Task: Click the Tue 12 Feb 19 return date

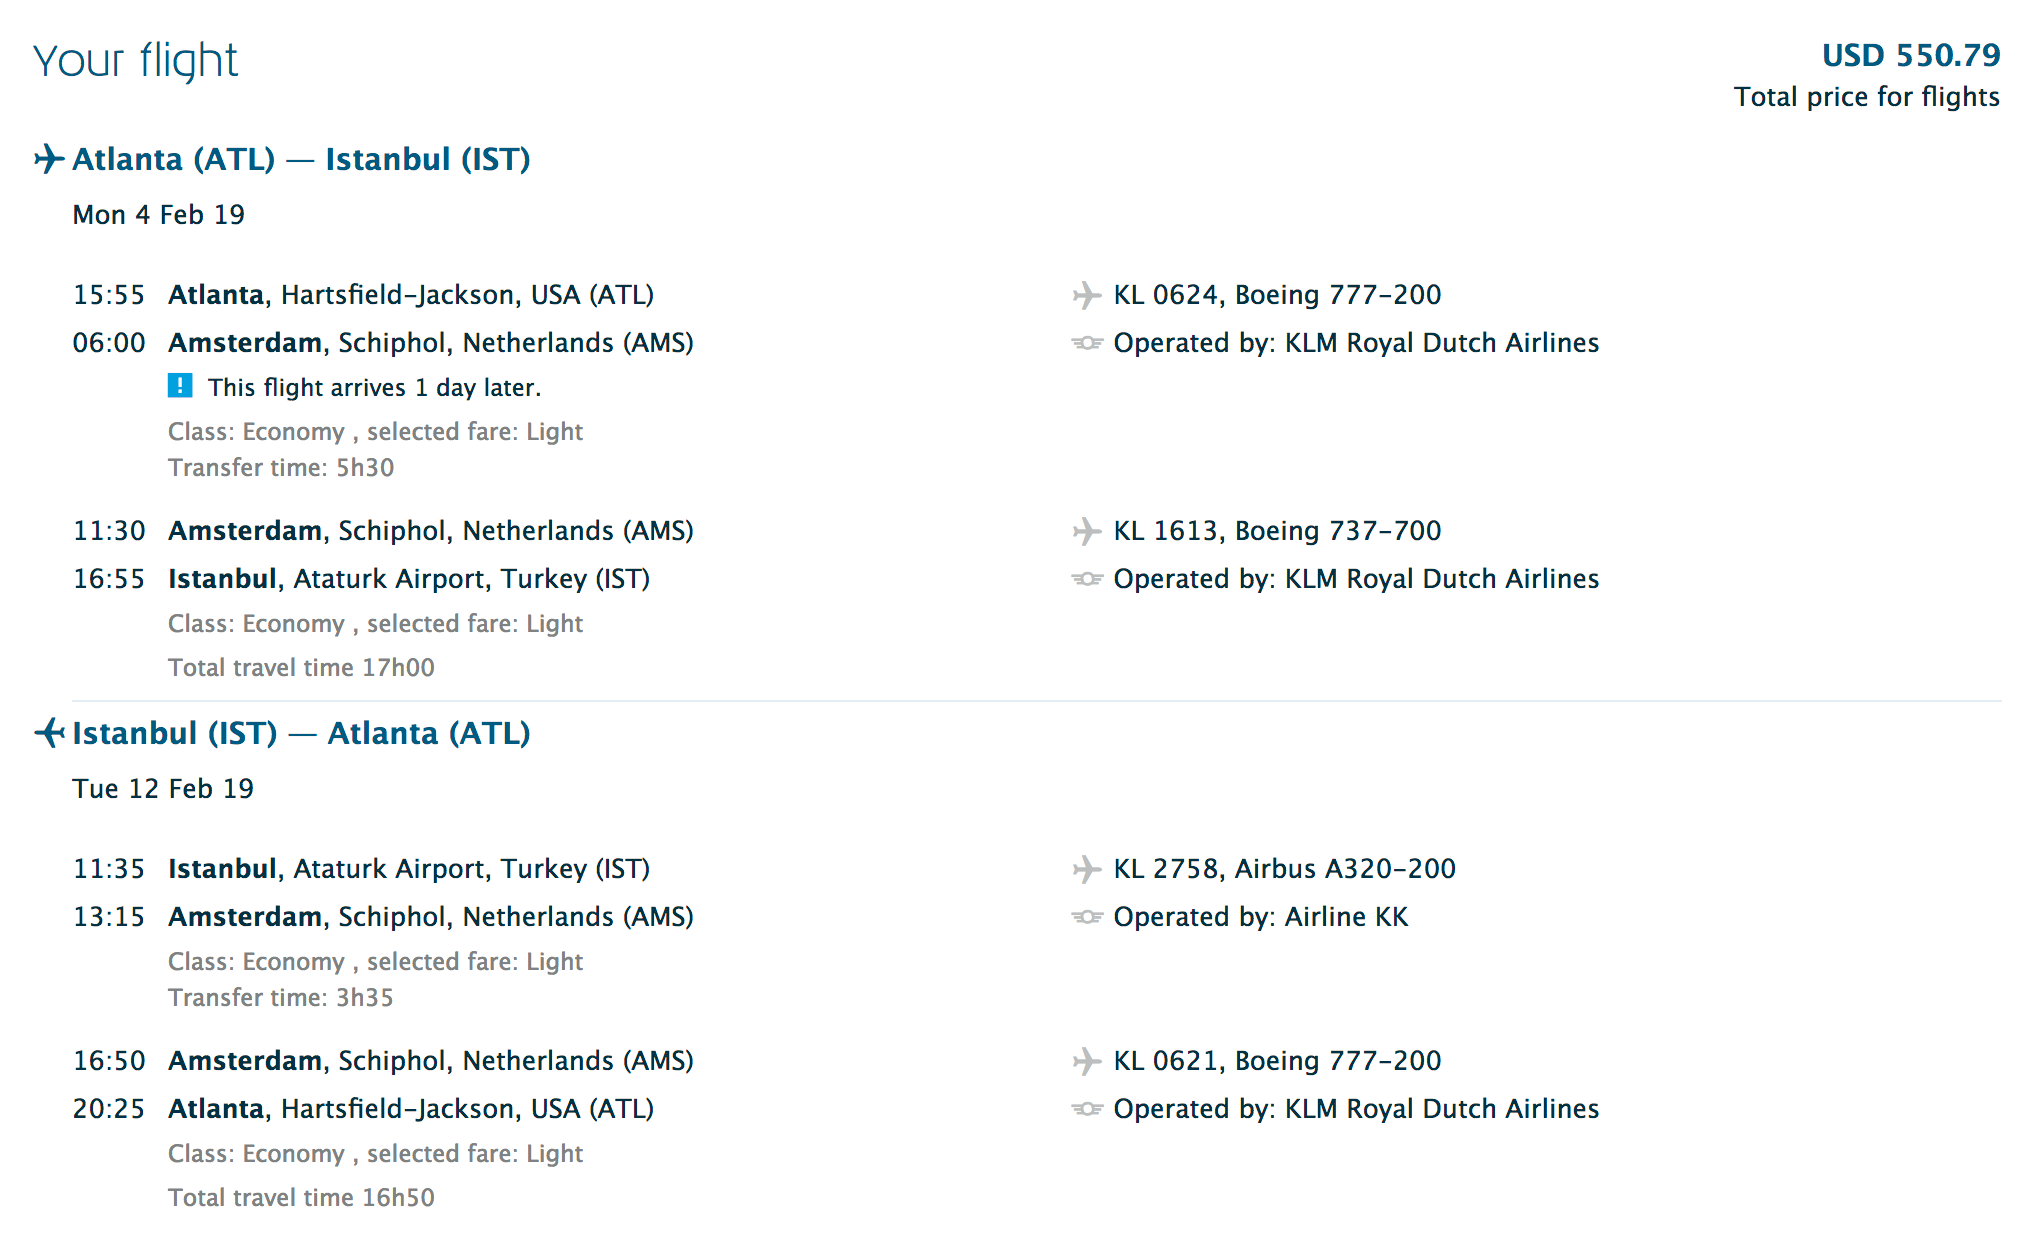Action: pos(163,789)
